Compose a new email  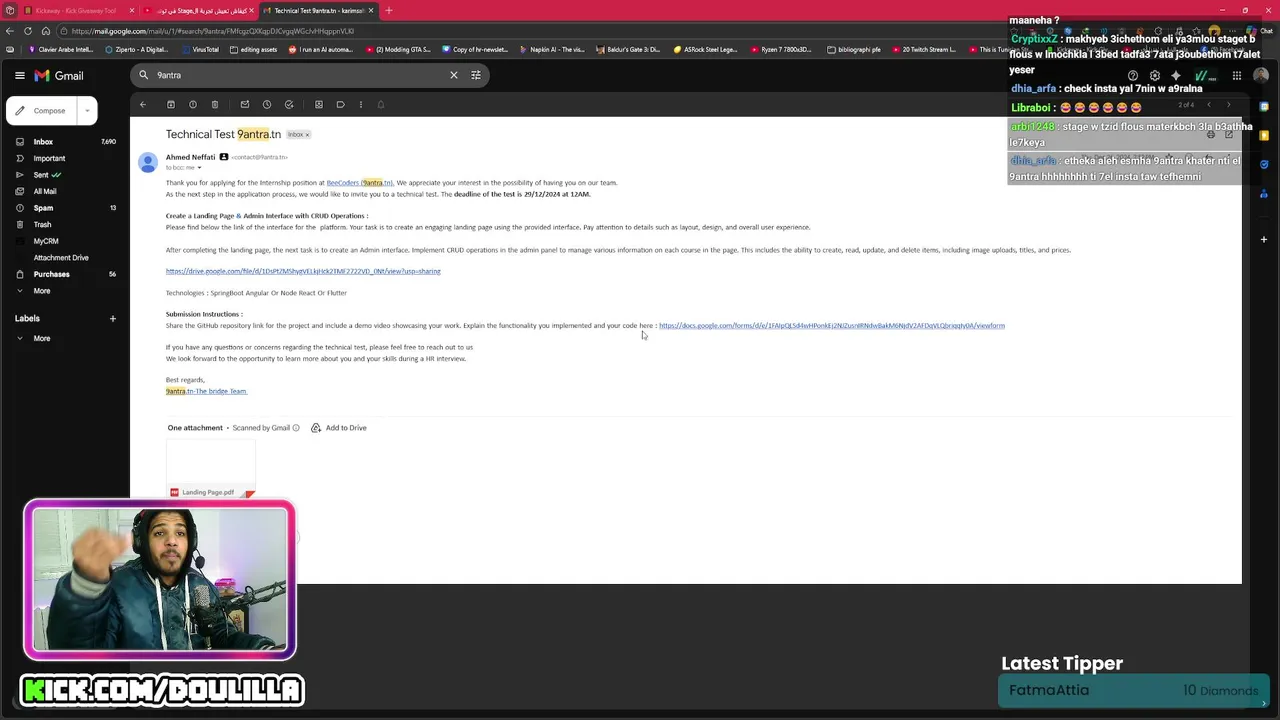[x=42, y=111]
